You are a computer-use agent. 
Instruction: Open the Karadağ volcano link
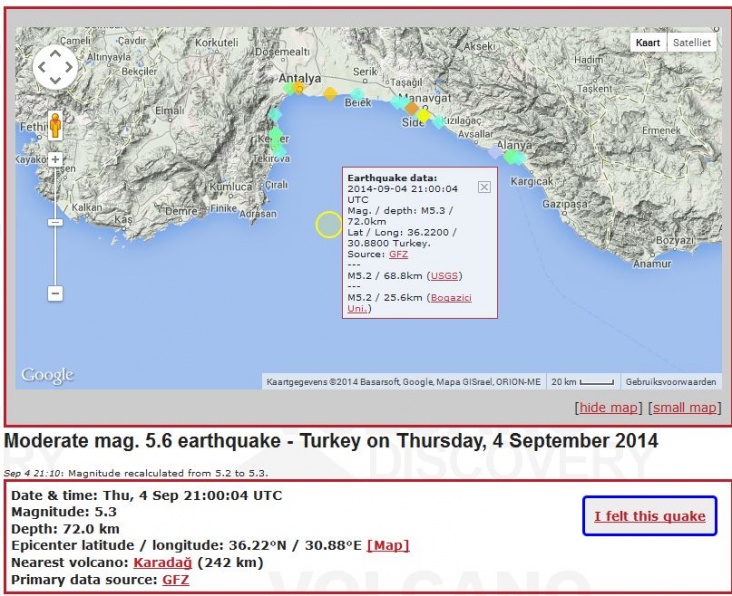click(x=163, y=562)
